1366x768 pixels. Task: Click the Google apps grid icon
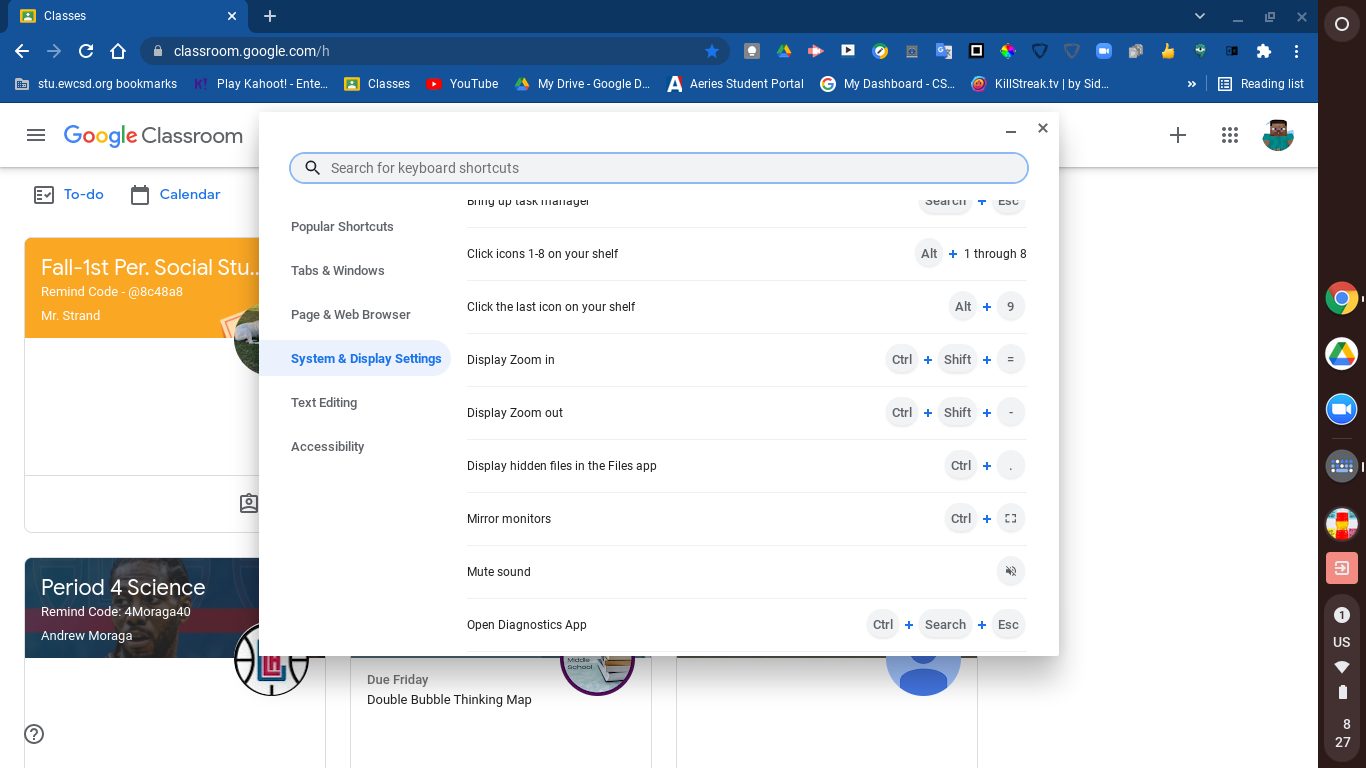[x=1230, y=135]
